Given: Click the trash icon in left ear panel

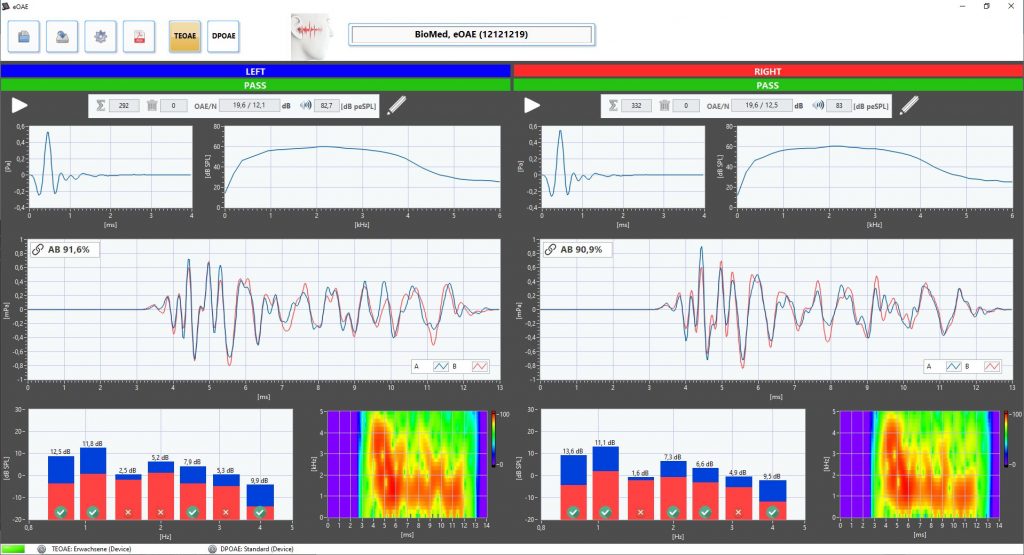Looking at the screenshot, I should click(152, 105).
